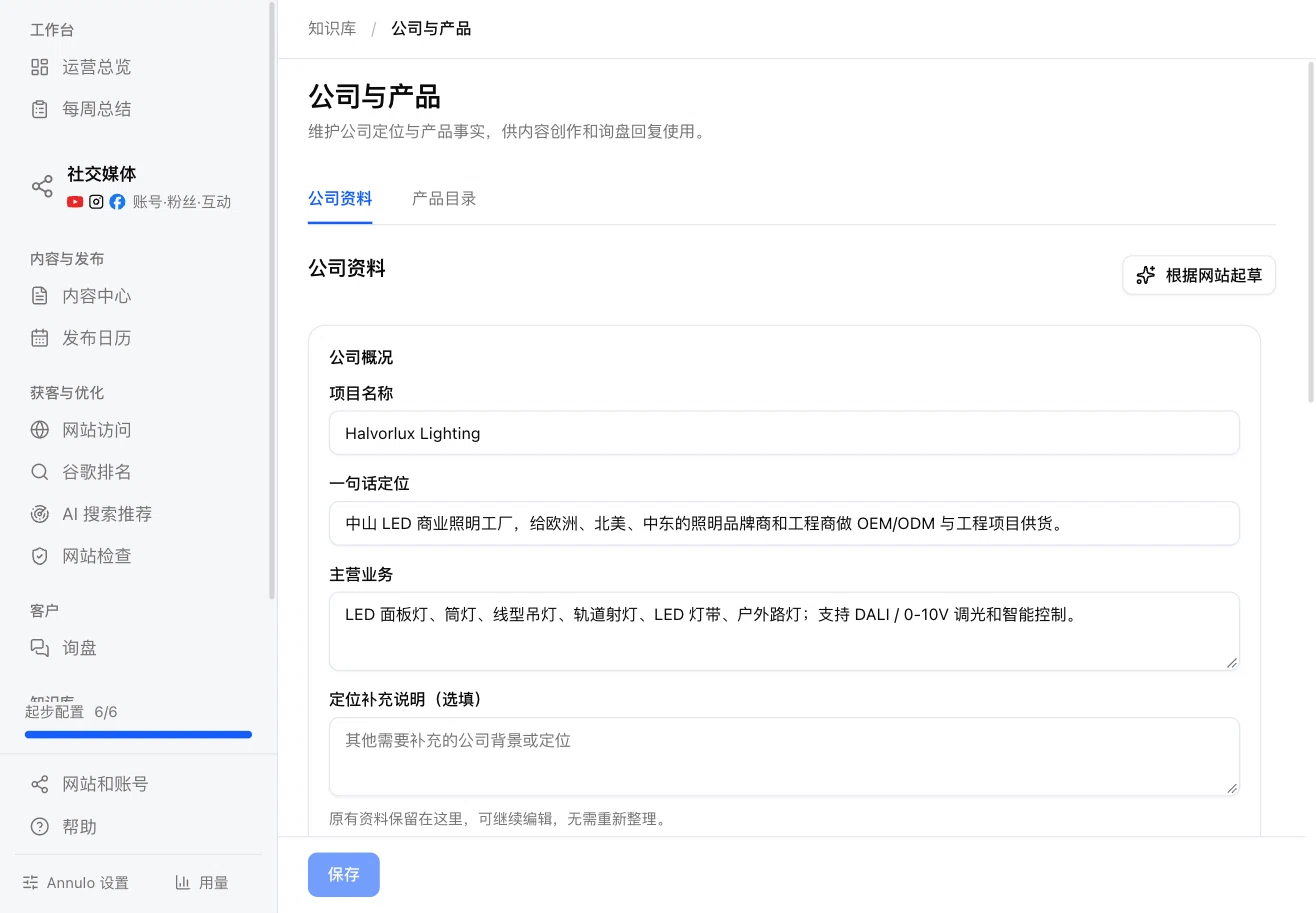The image size is (1316, 913).
Task: Click the sidebar vertical scrollbar
Action: coord(273,300)
